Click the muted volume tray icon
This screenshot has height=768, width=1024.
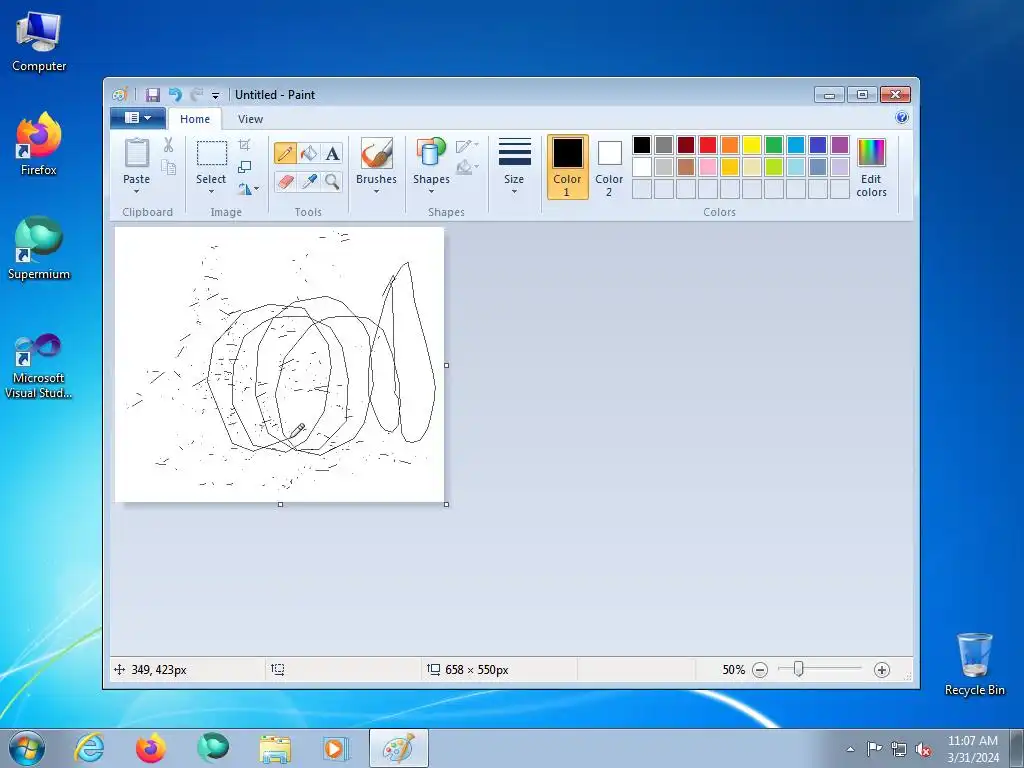(x=923, y=749)
